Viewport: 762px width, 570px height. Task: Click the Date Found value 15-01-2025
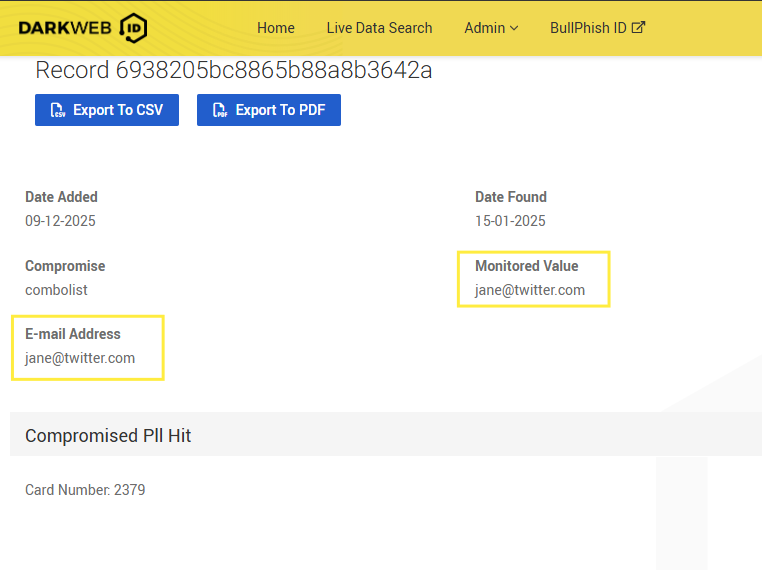(x=510, y=221)
